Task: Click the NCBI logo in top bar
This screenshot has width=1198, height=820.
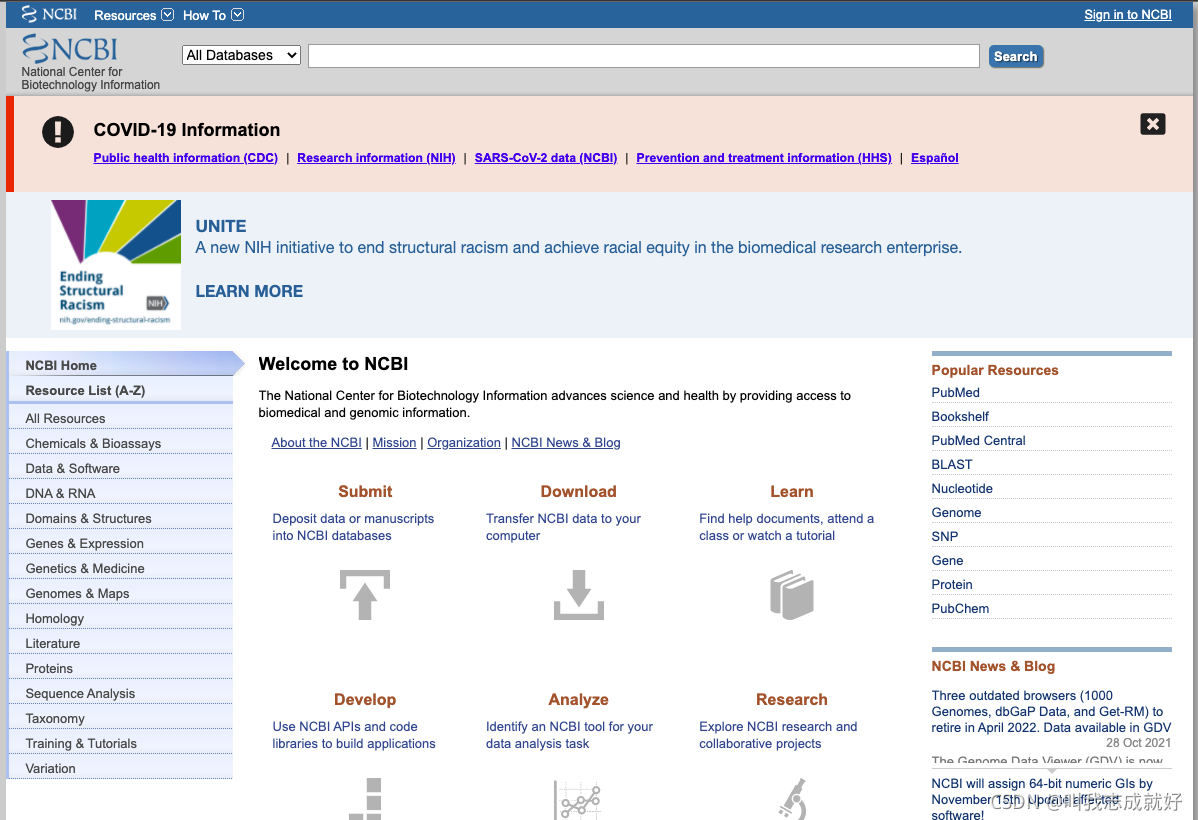Action: coord(50,15)
